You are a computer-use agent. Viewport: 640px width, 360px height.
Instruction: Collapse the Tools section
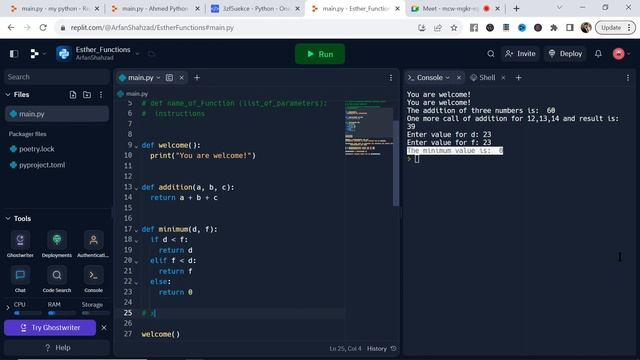[8, 219]
